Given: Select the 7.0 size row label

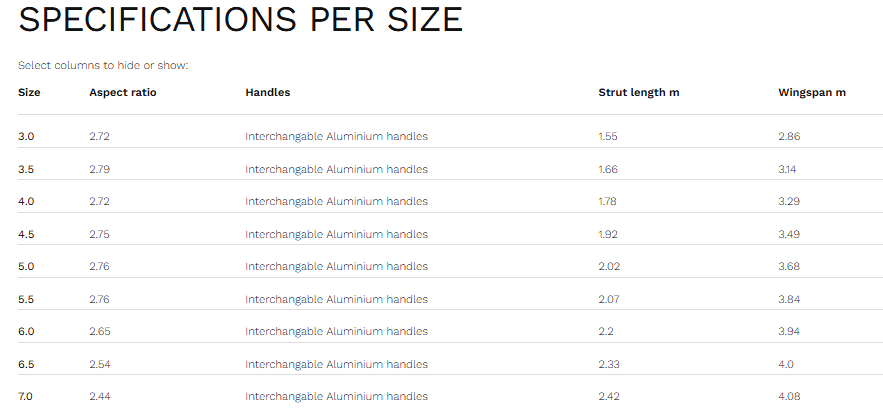Looking at the screenshot, I should [25, 396].
